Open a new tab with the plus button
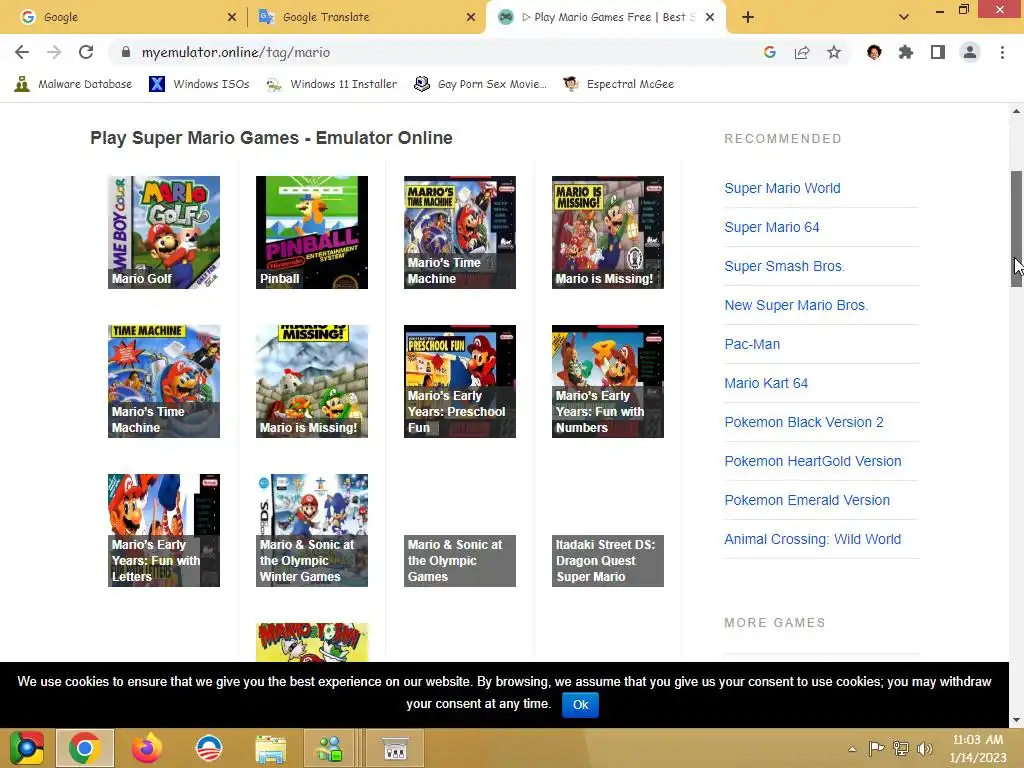 coord(748,18)
